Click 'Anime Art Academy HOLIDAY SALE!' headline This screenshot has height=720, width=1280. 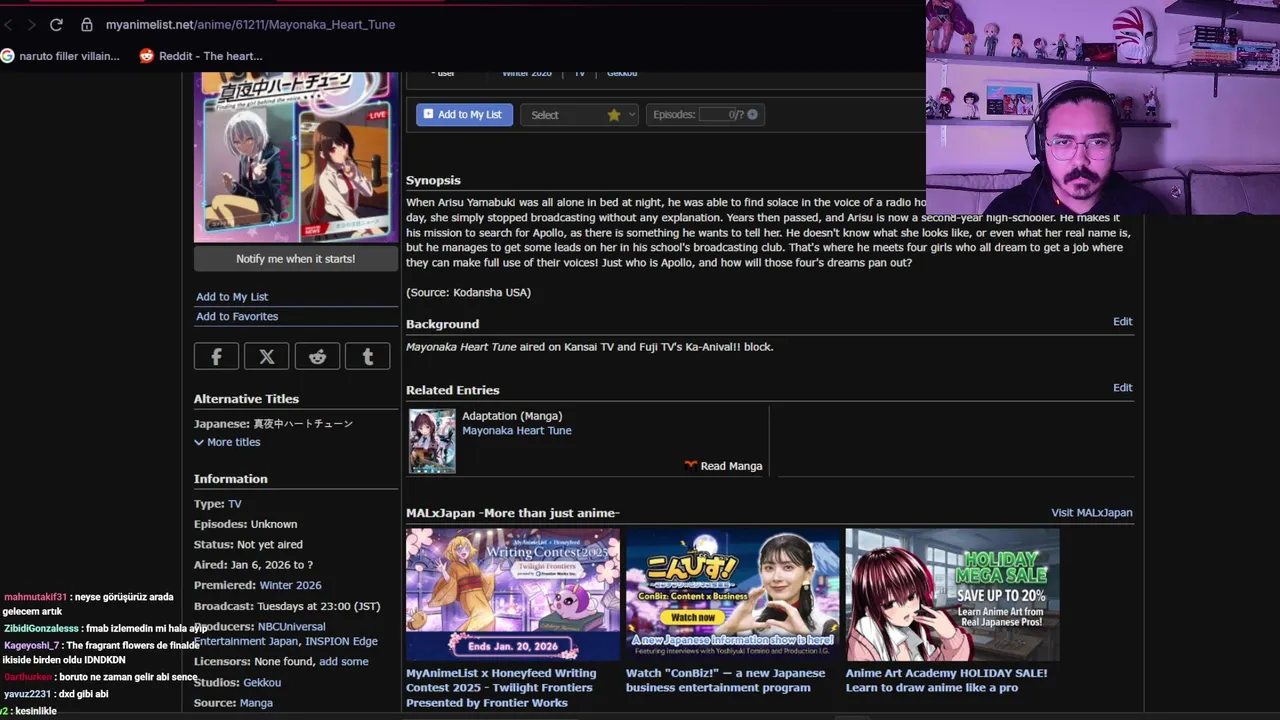tap(946, 680)
